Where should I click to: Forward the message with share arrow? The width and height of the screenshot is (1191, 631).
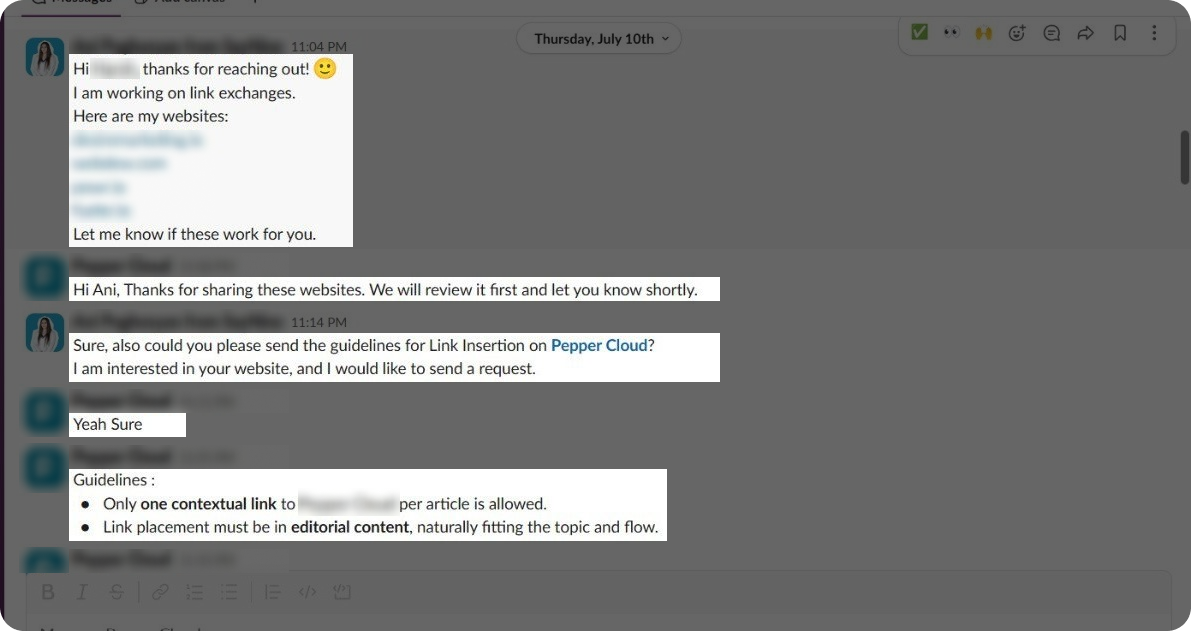(x=1085, y=33)
